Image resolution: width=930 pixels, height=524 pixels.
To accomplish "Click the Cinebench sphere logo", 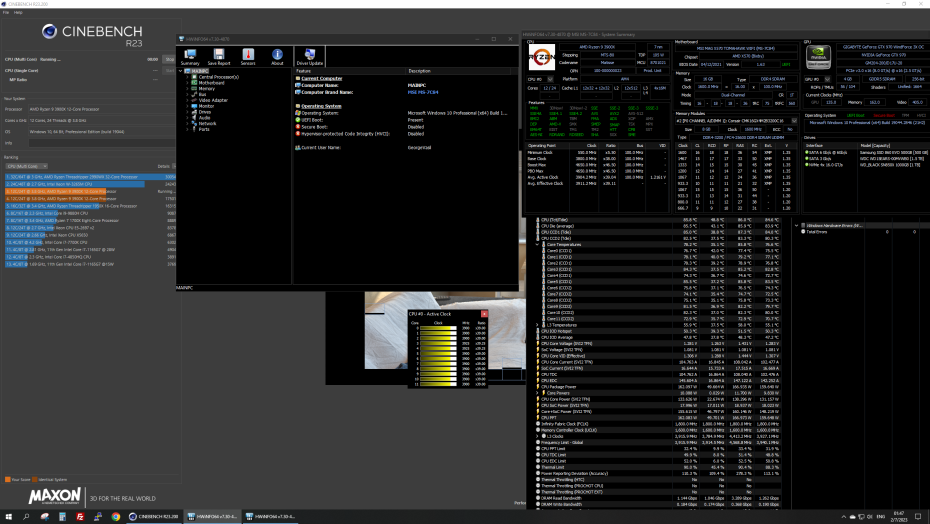I will pyautogui.click(x=49, y=31).
